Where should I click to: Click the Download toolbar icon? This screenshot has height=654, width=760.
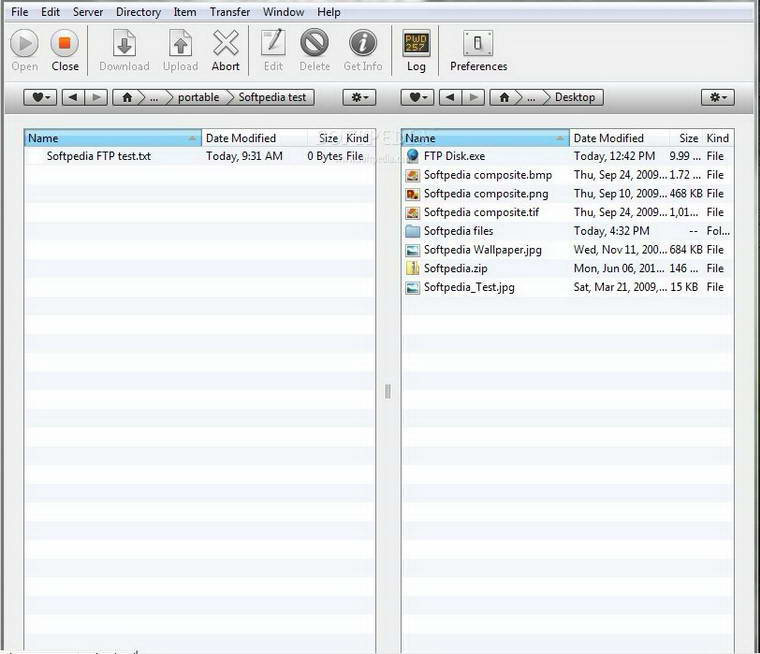(124, 44)
